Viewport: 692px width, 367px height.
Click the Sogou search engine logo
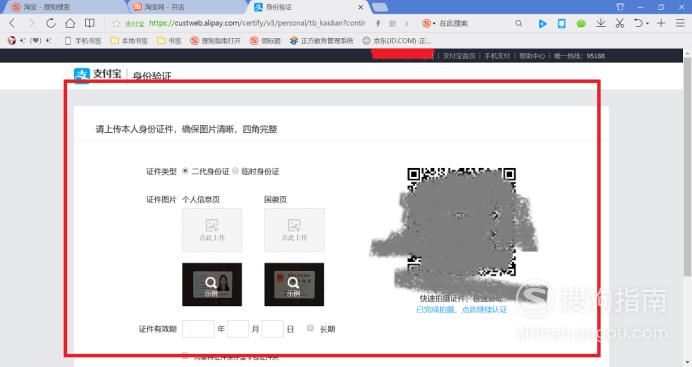(426, 23)
